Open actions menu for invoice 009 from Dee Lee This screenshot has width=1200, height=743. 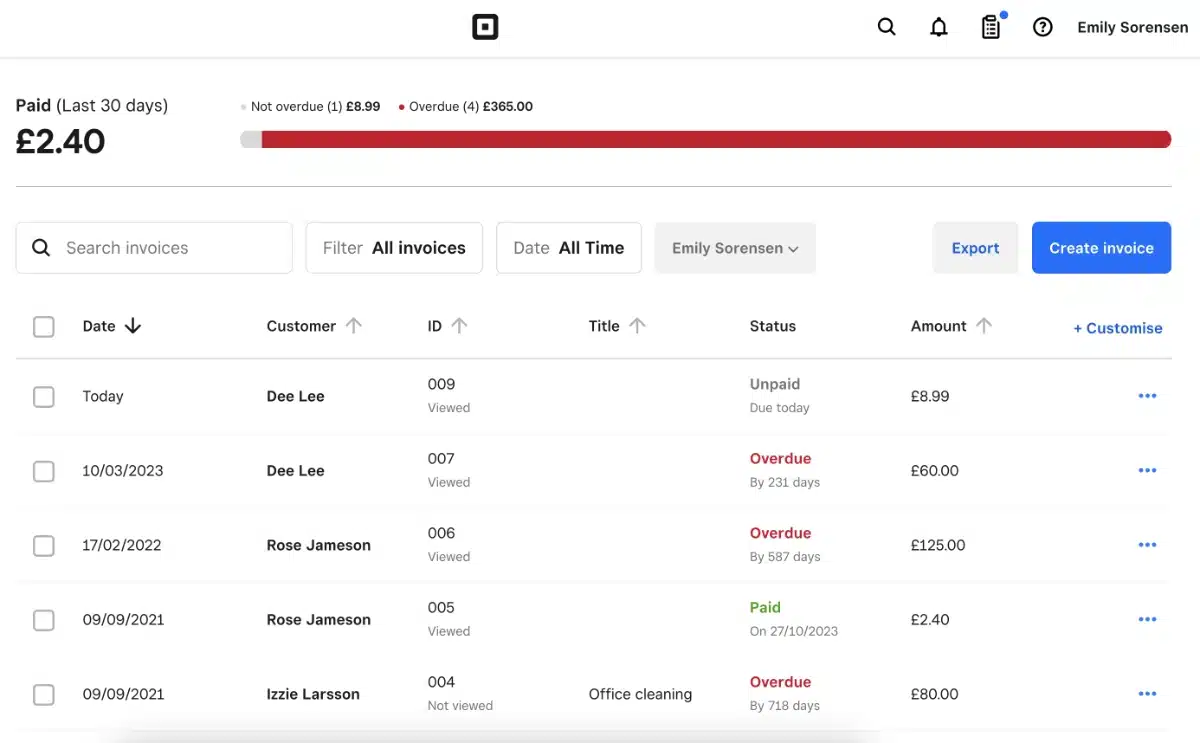[1147, 395]
